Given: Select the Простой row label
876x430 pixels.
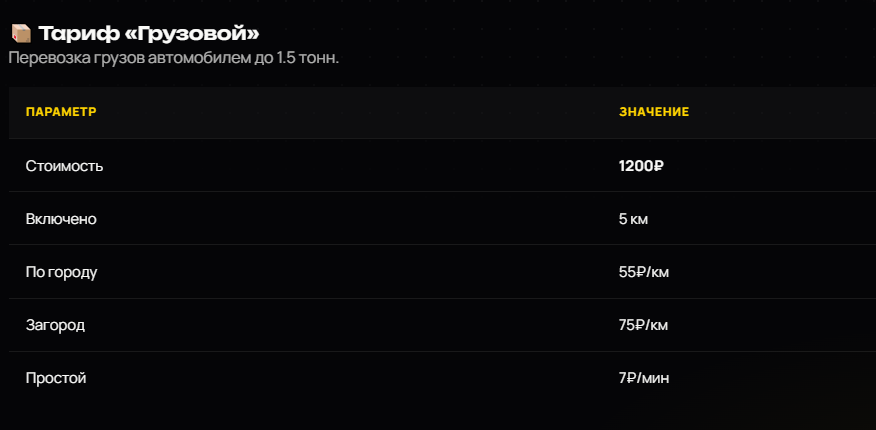Looking at the screenshot, I should [56, 378].
